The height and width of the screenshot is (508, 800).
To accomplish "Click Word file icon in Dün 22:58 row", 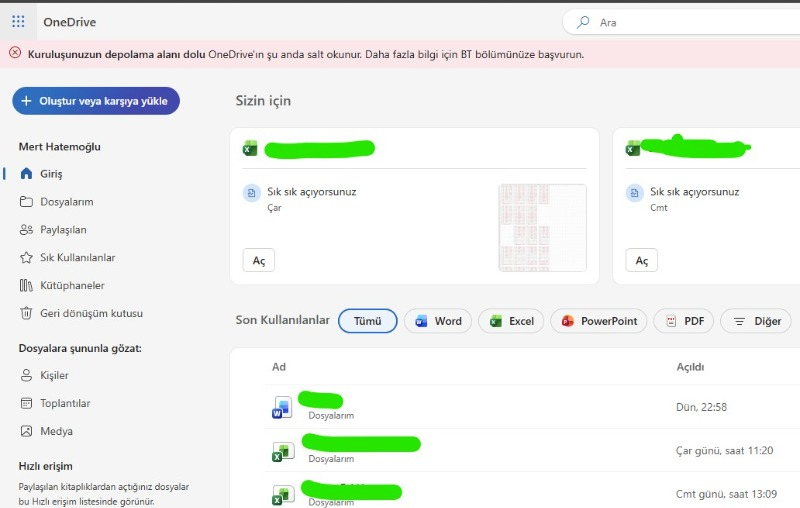I will [282, 408].
